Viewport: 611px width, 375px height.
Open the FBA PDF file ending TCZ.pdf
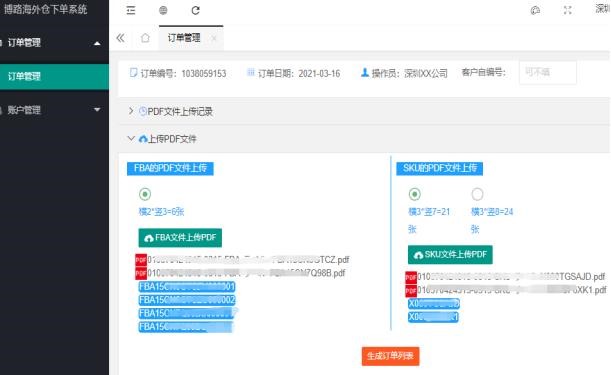(x=248, y=260)
